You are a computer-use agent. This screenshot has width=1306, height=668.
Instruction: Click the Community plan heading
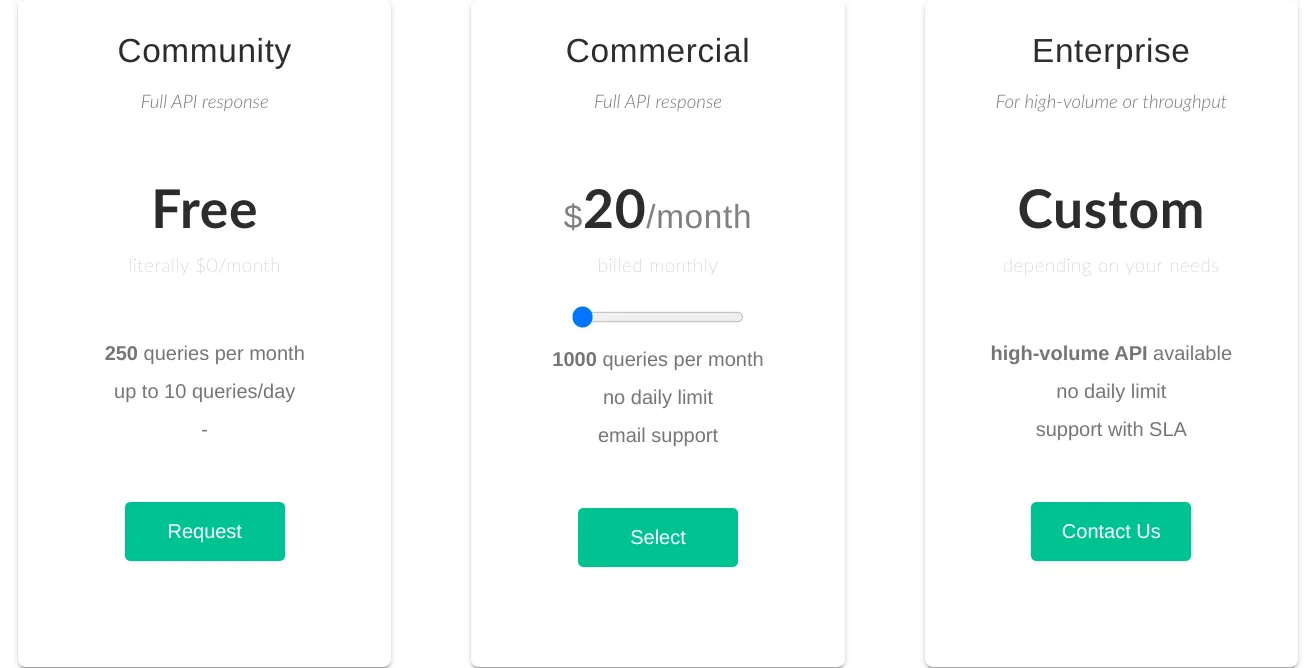coord(204,51)
